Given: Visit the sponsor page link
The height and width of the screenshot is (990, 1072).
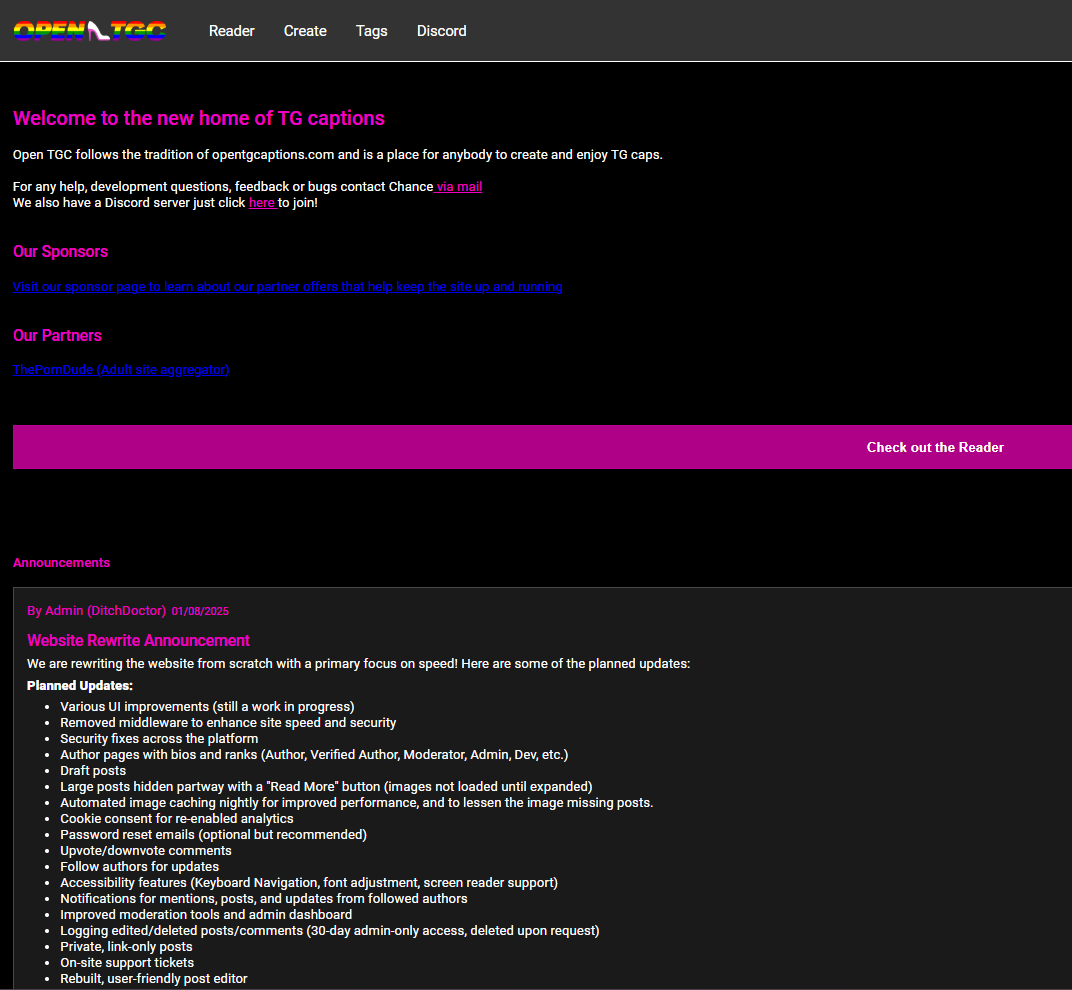Looking at the screenshot, I should [x=287, y=287].
